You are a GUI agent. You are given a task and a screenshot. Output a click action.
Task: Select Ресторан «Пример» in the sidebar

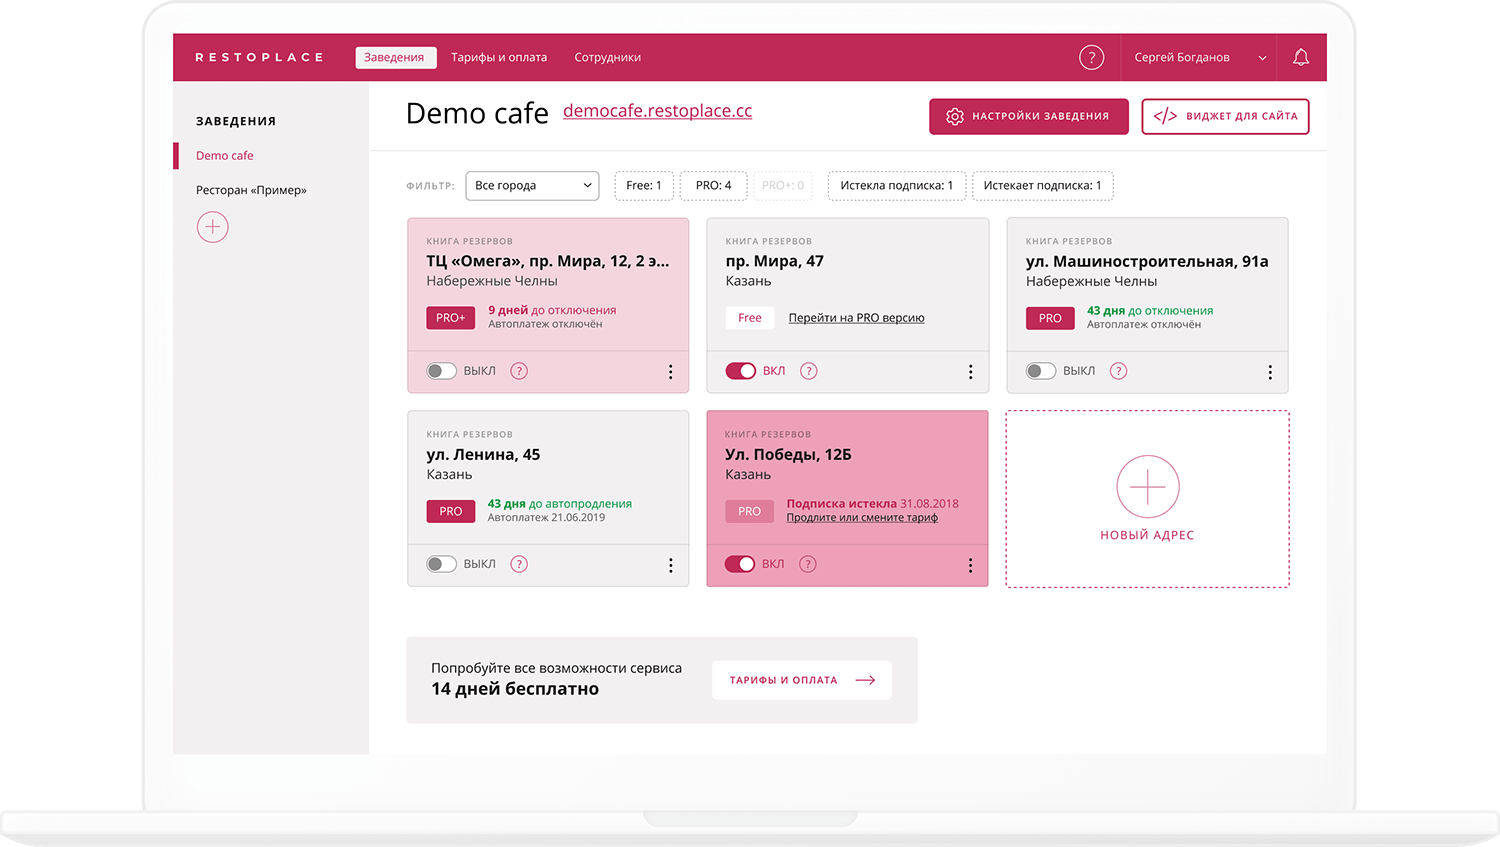click(251, 190)
